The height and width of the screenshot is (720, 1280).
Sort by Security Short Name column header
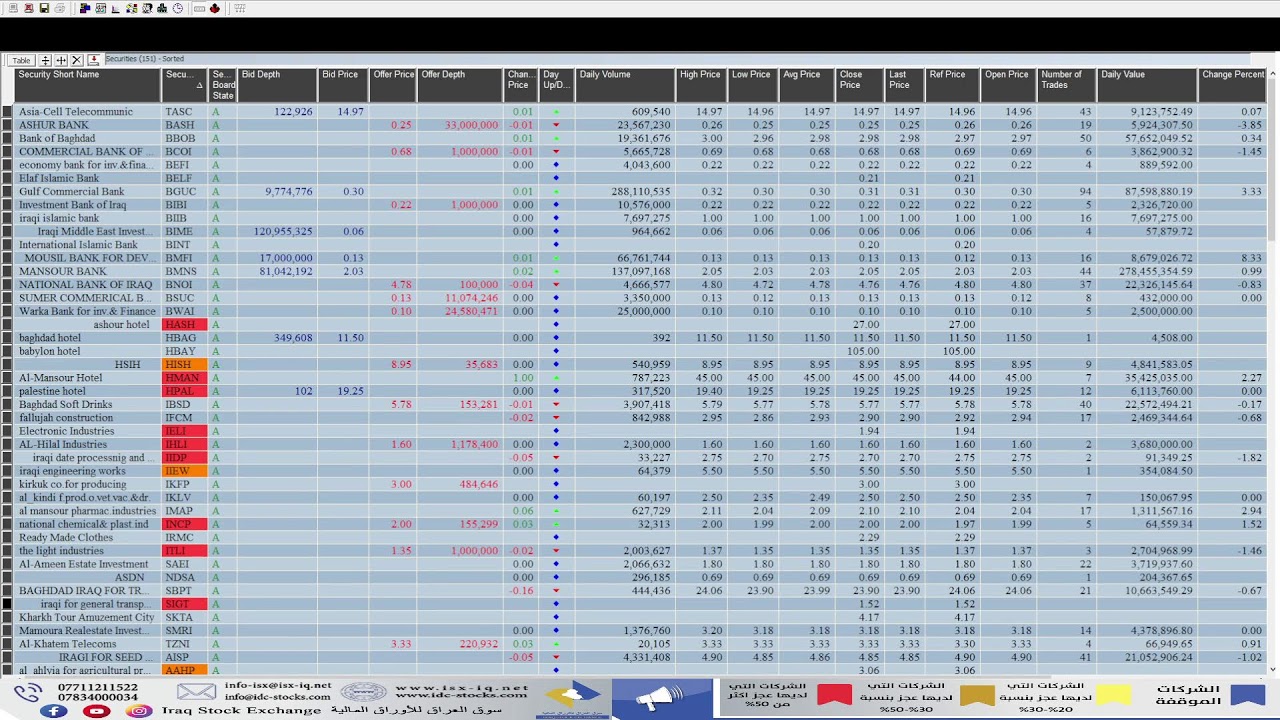pyautogui.click(x=88, y=84)
